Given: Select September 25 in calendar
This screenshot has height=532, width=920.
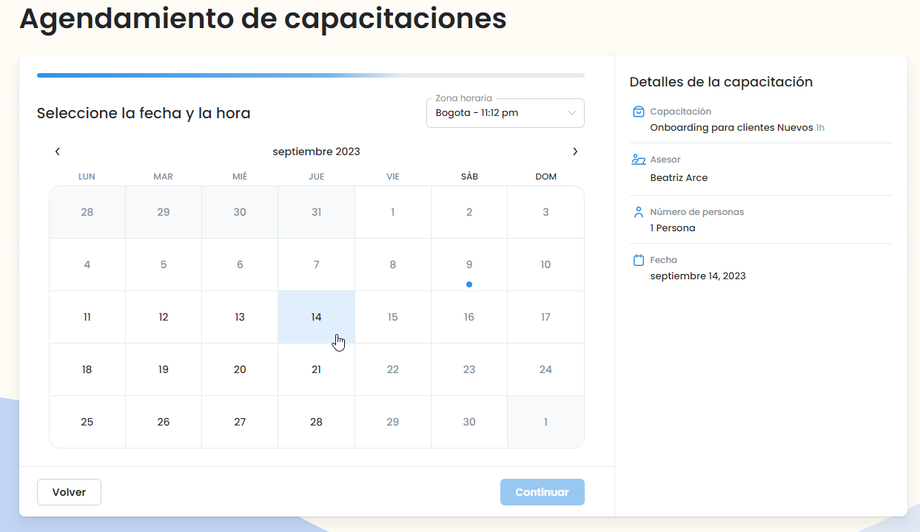Looking at the screenshot, I should coord(87,422).
